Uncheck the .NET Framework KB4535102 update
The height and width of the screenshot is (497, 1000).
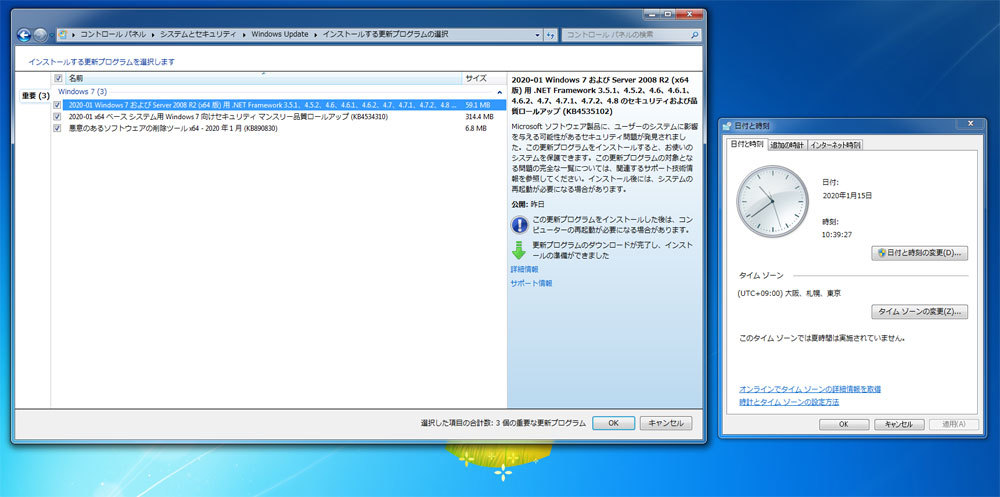tap(57, 105)
